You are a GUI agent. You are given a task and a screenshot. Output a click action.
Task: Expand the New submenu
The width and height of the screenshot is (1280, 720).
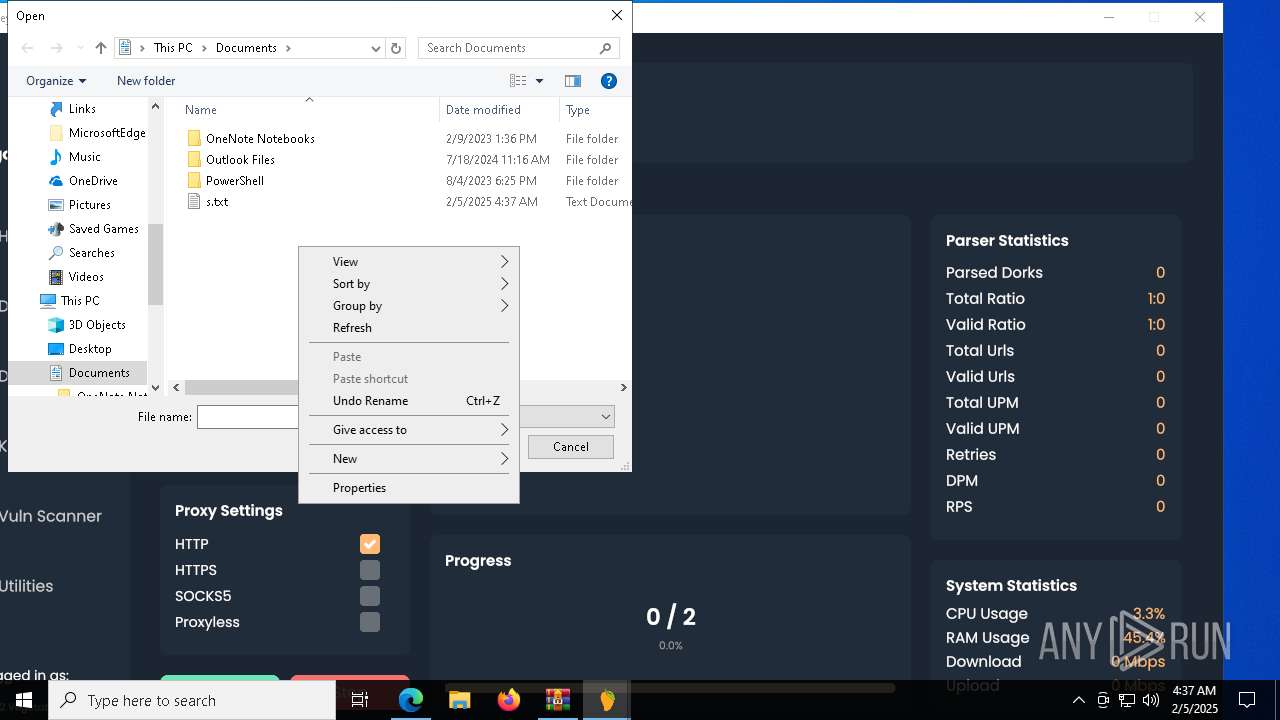(409, 459)
